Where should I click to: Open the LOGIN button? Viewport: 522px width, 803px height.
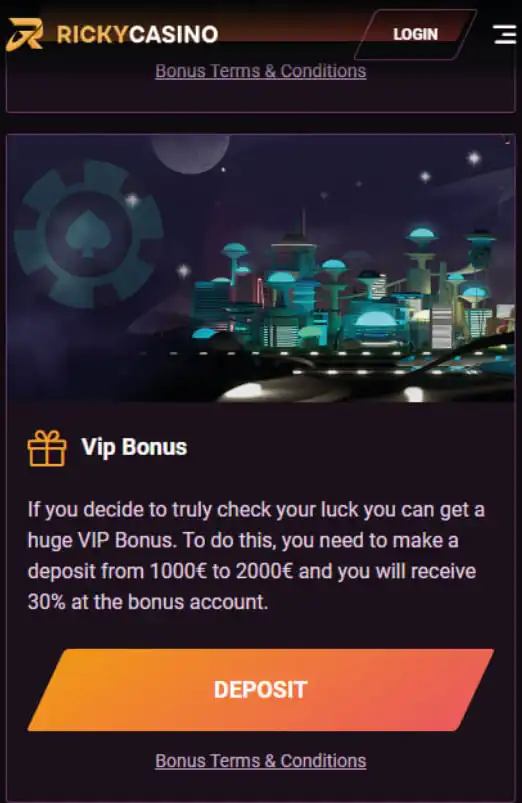415,34
